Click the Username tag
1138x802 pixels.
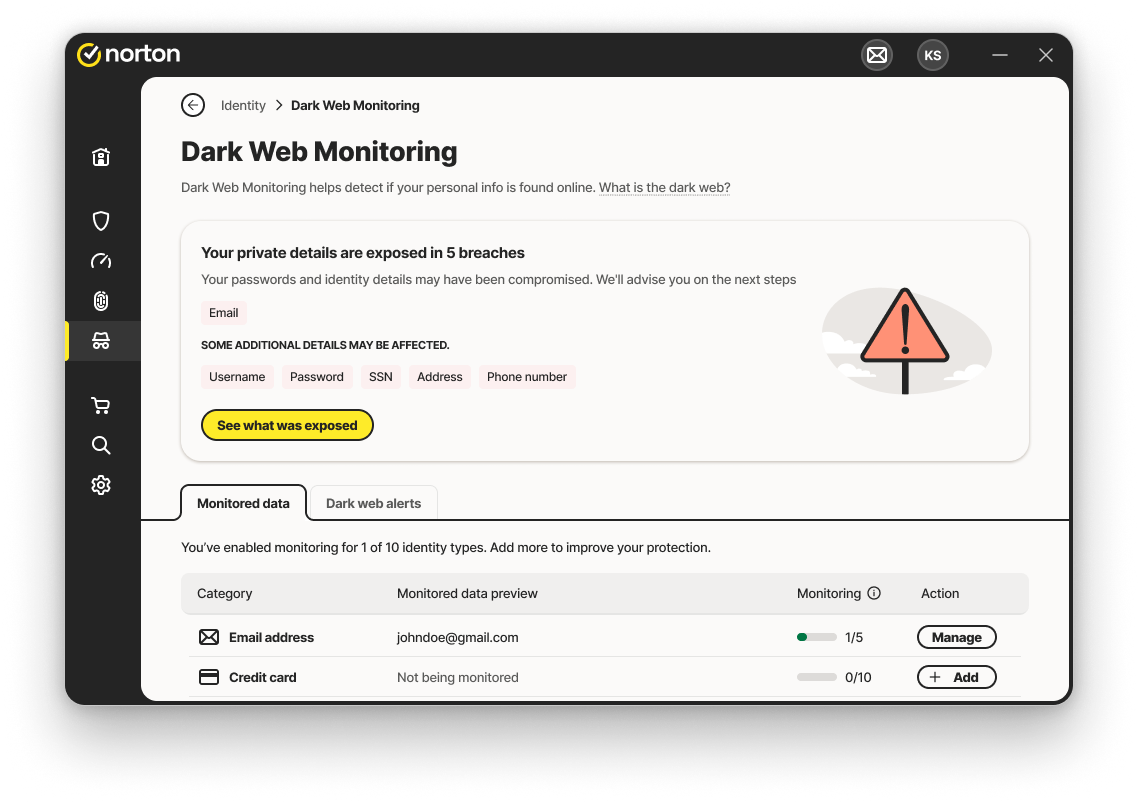tap(237, 377)
